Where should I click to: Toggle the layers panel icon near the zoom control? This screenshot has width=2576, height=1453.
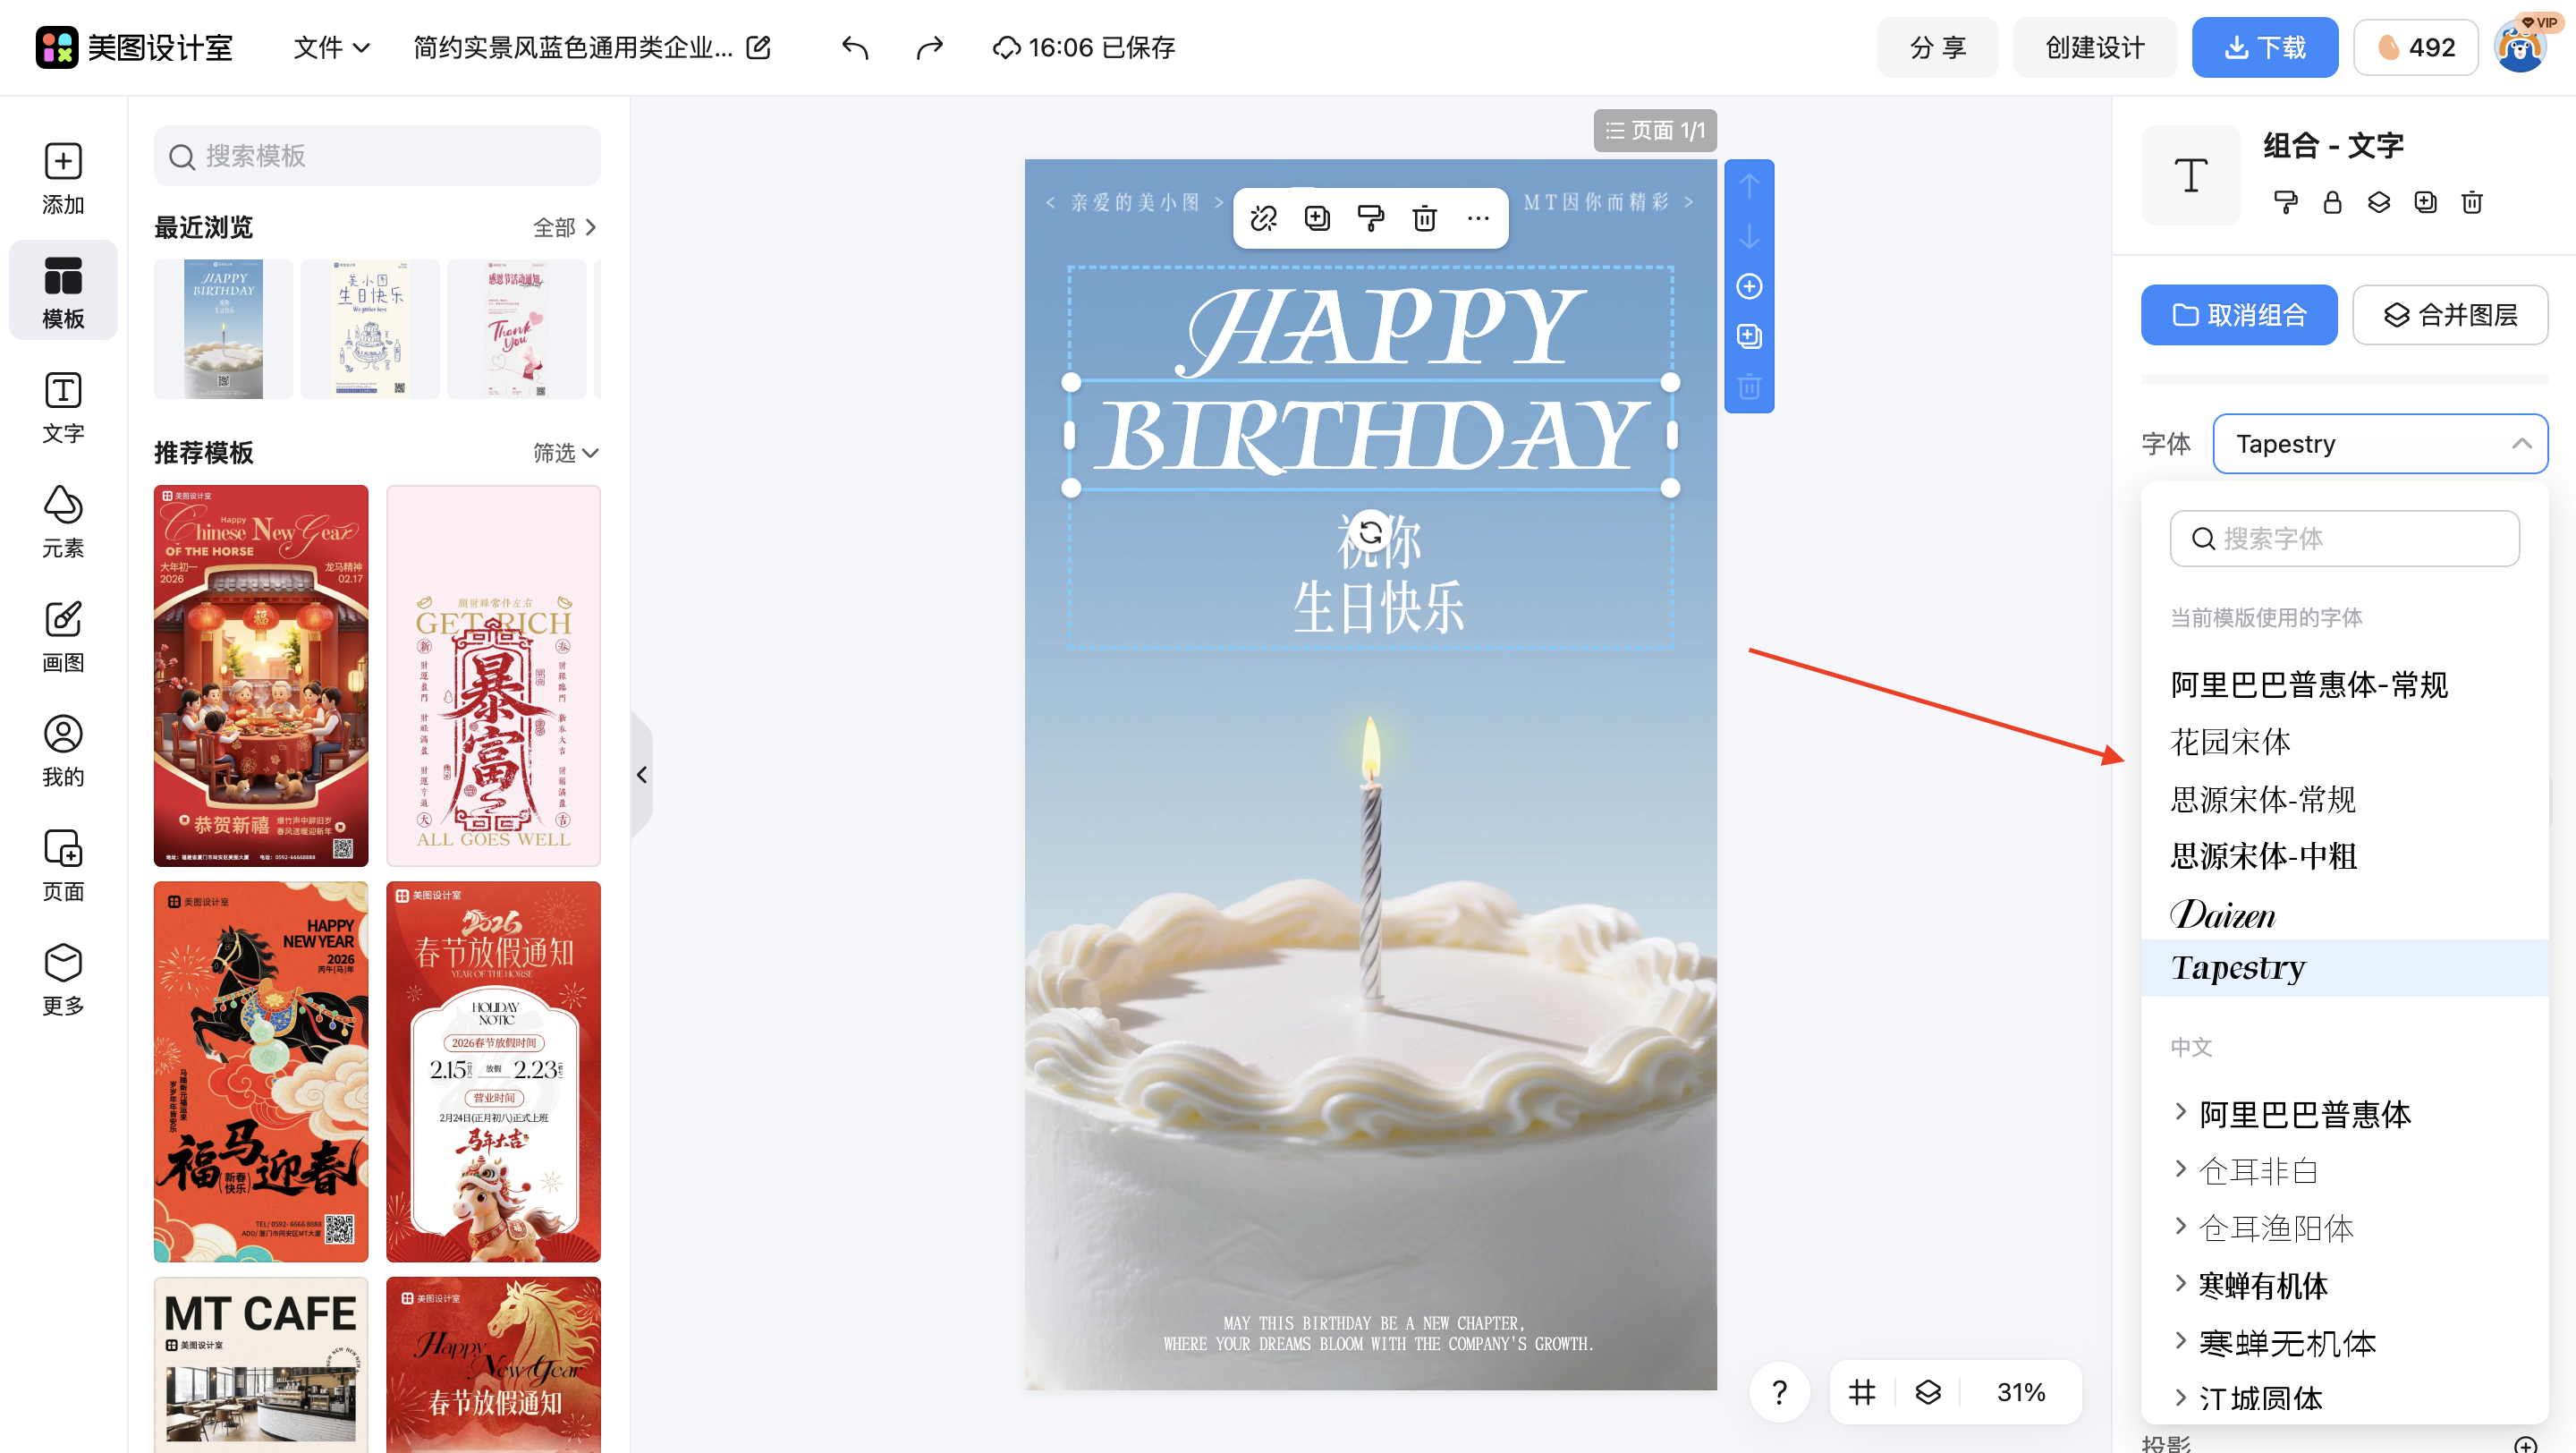1928,1391
